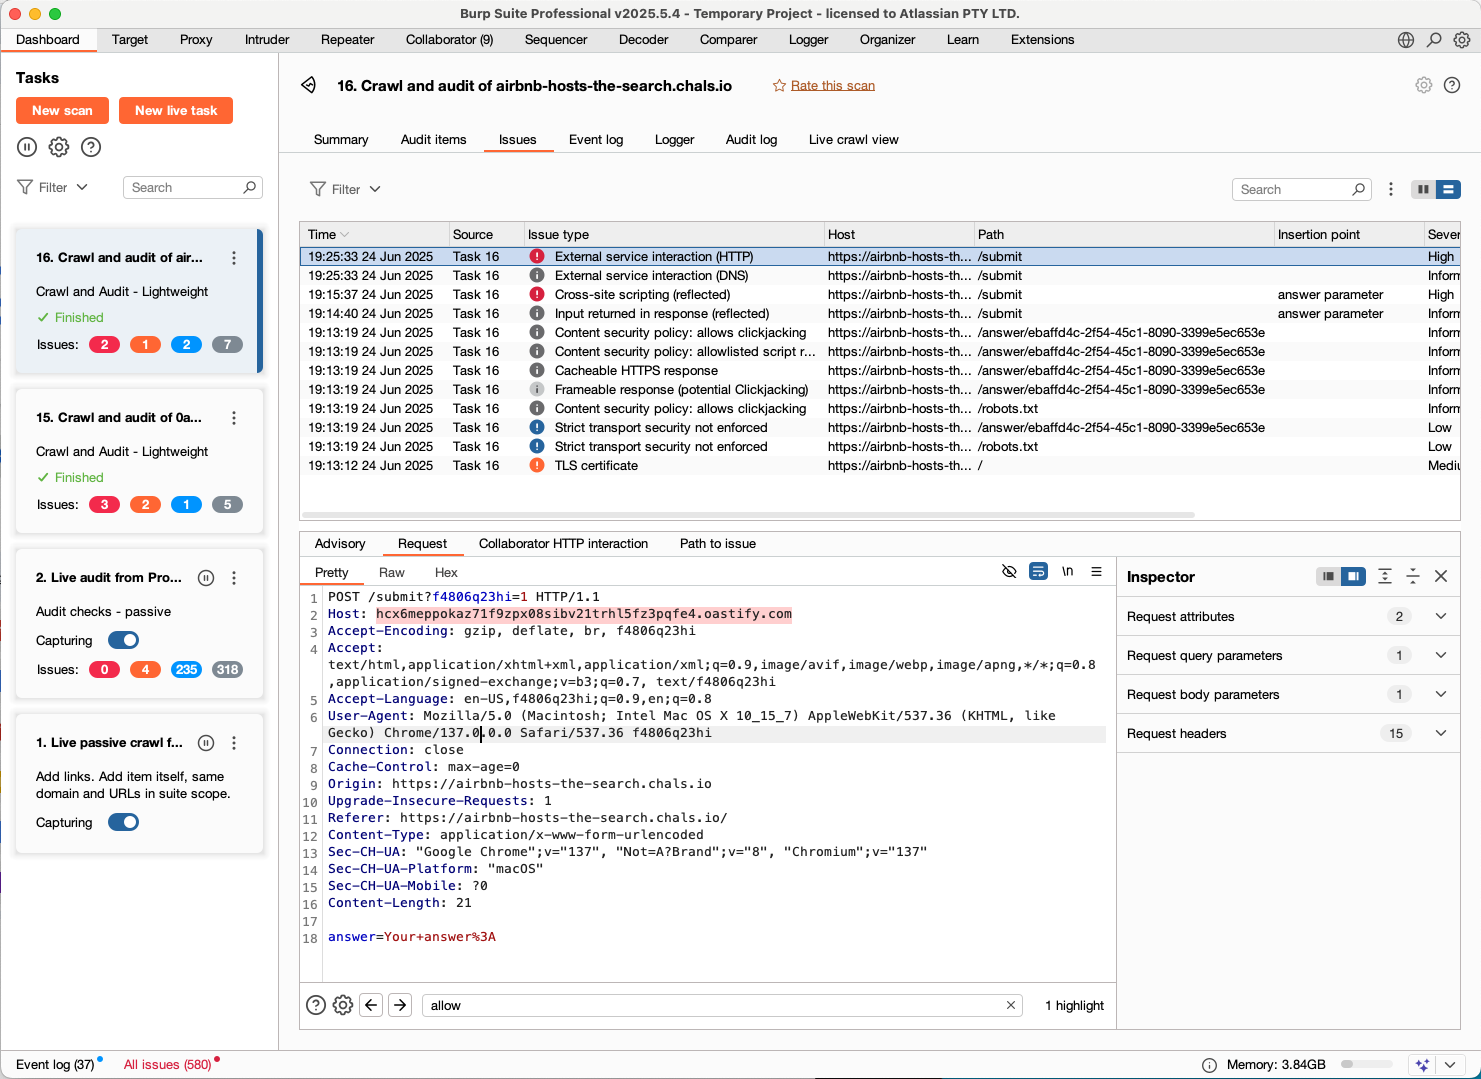The width and height of the screenshot is (1481, 1079).
Task: Open the Filter dropdown above issues table
Action: click(345, 189)
